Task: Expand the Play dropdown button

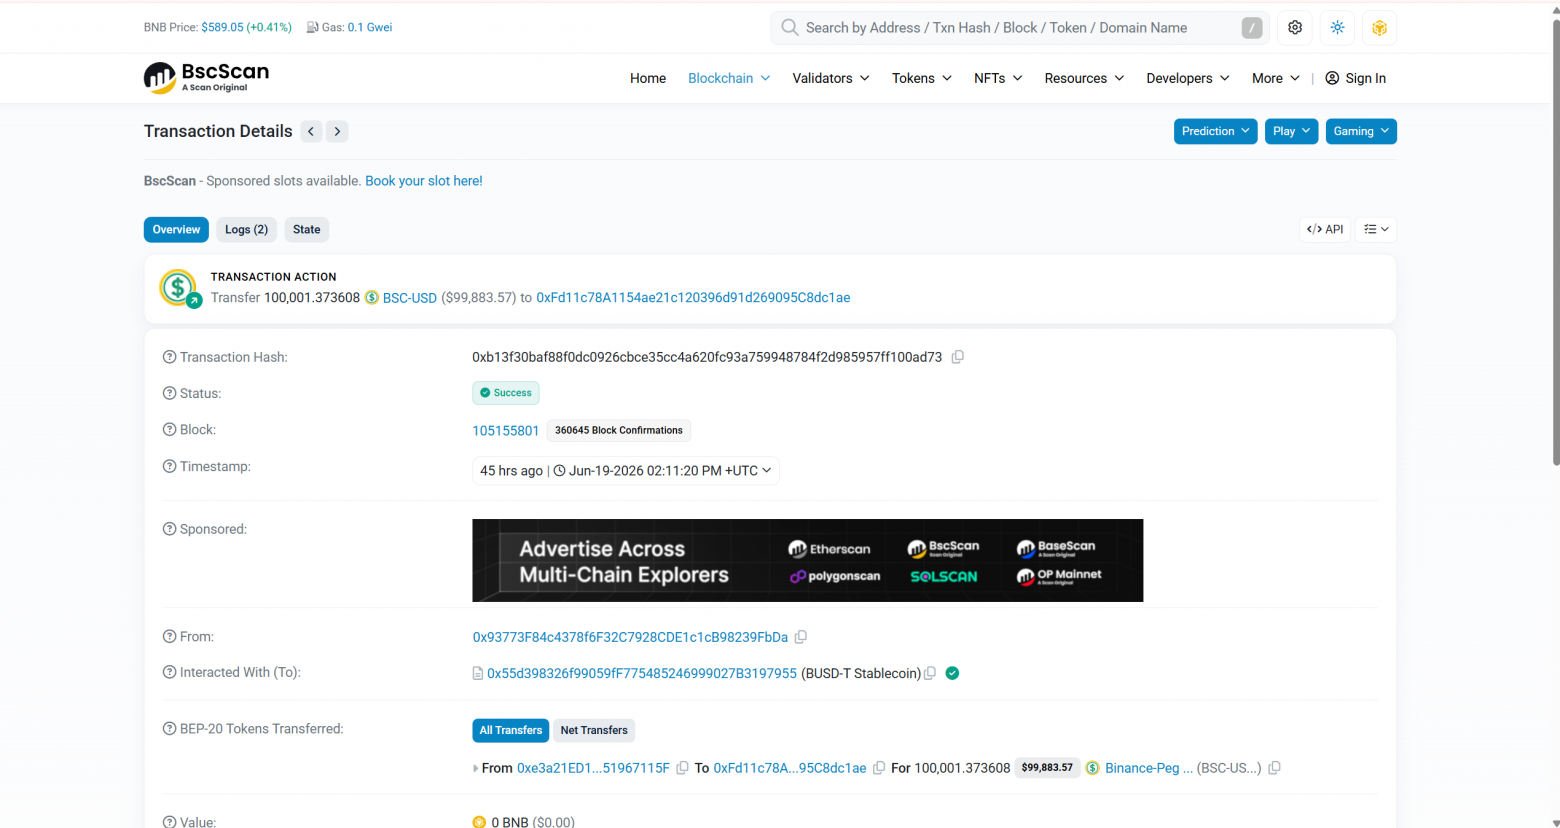Action: click(x=1291, y=131)
